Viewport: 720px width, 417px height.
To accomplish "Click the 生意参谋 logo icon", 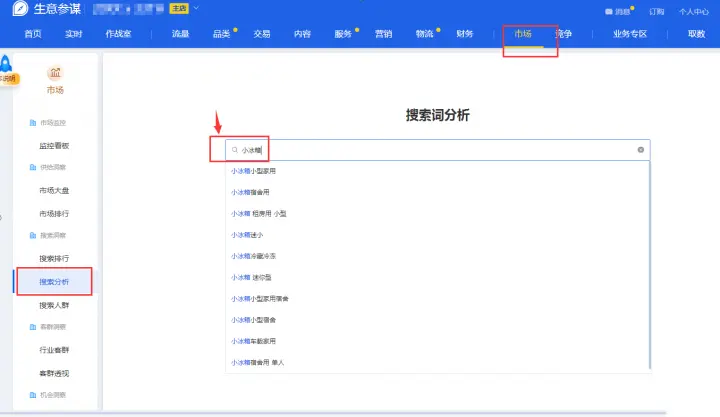I will [x=22, y=10].
